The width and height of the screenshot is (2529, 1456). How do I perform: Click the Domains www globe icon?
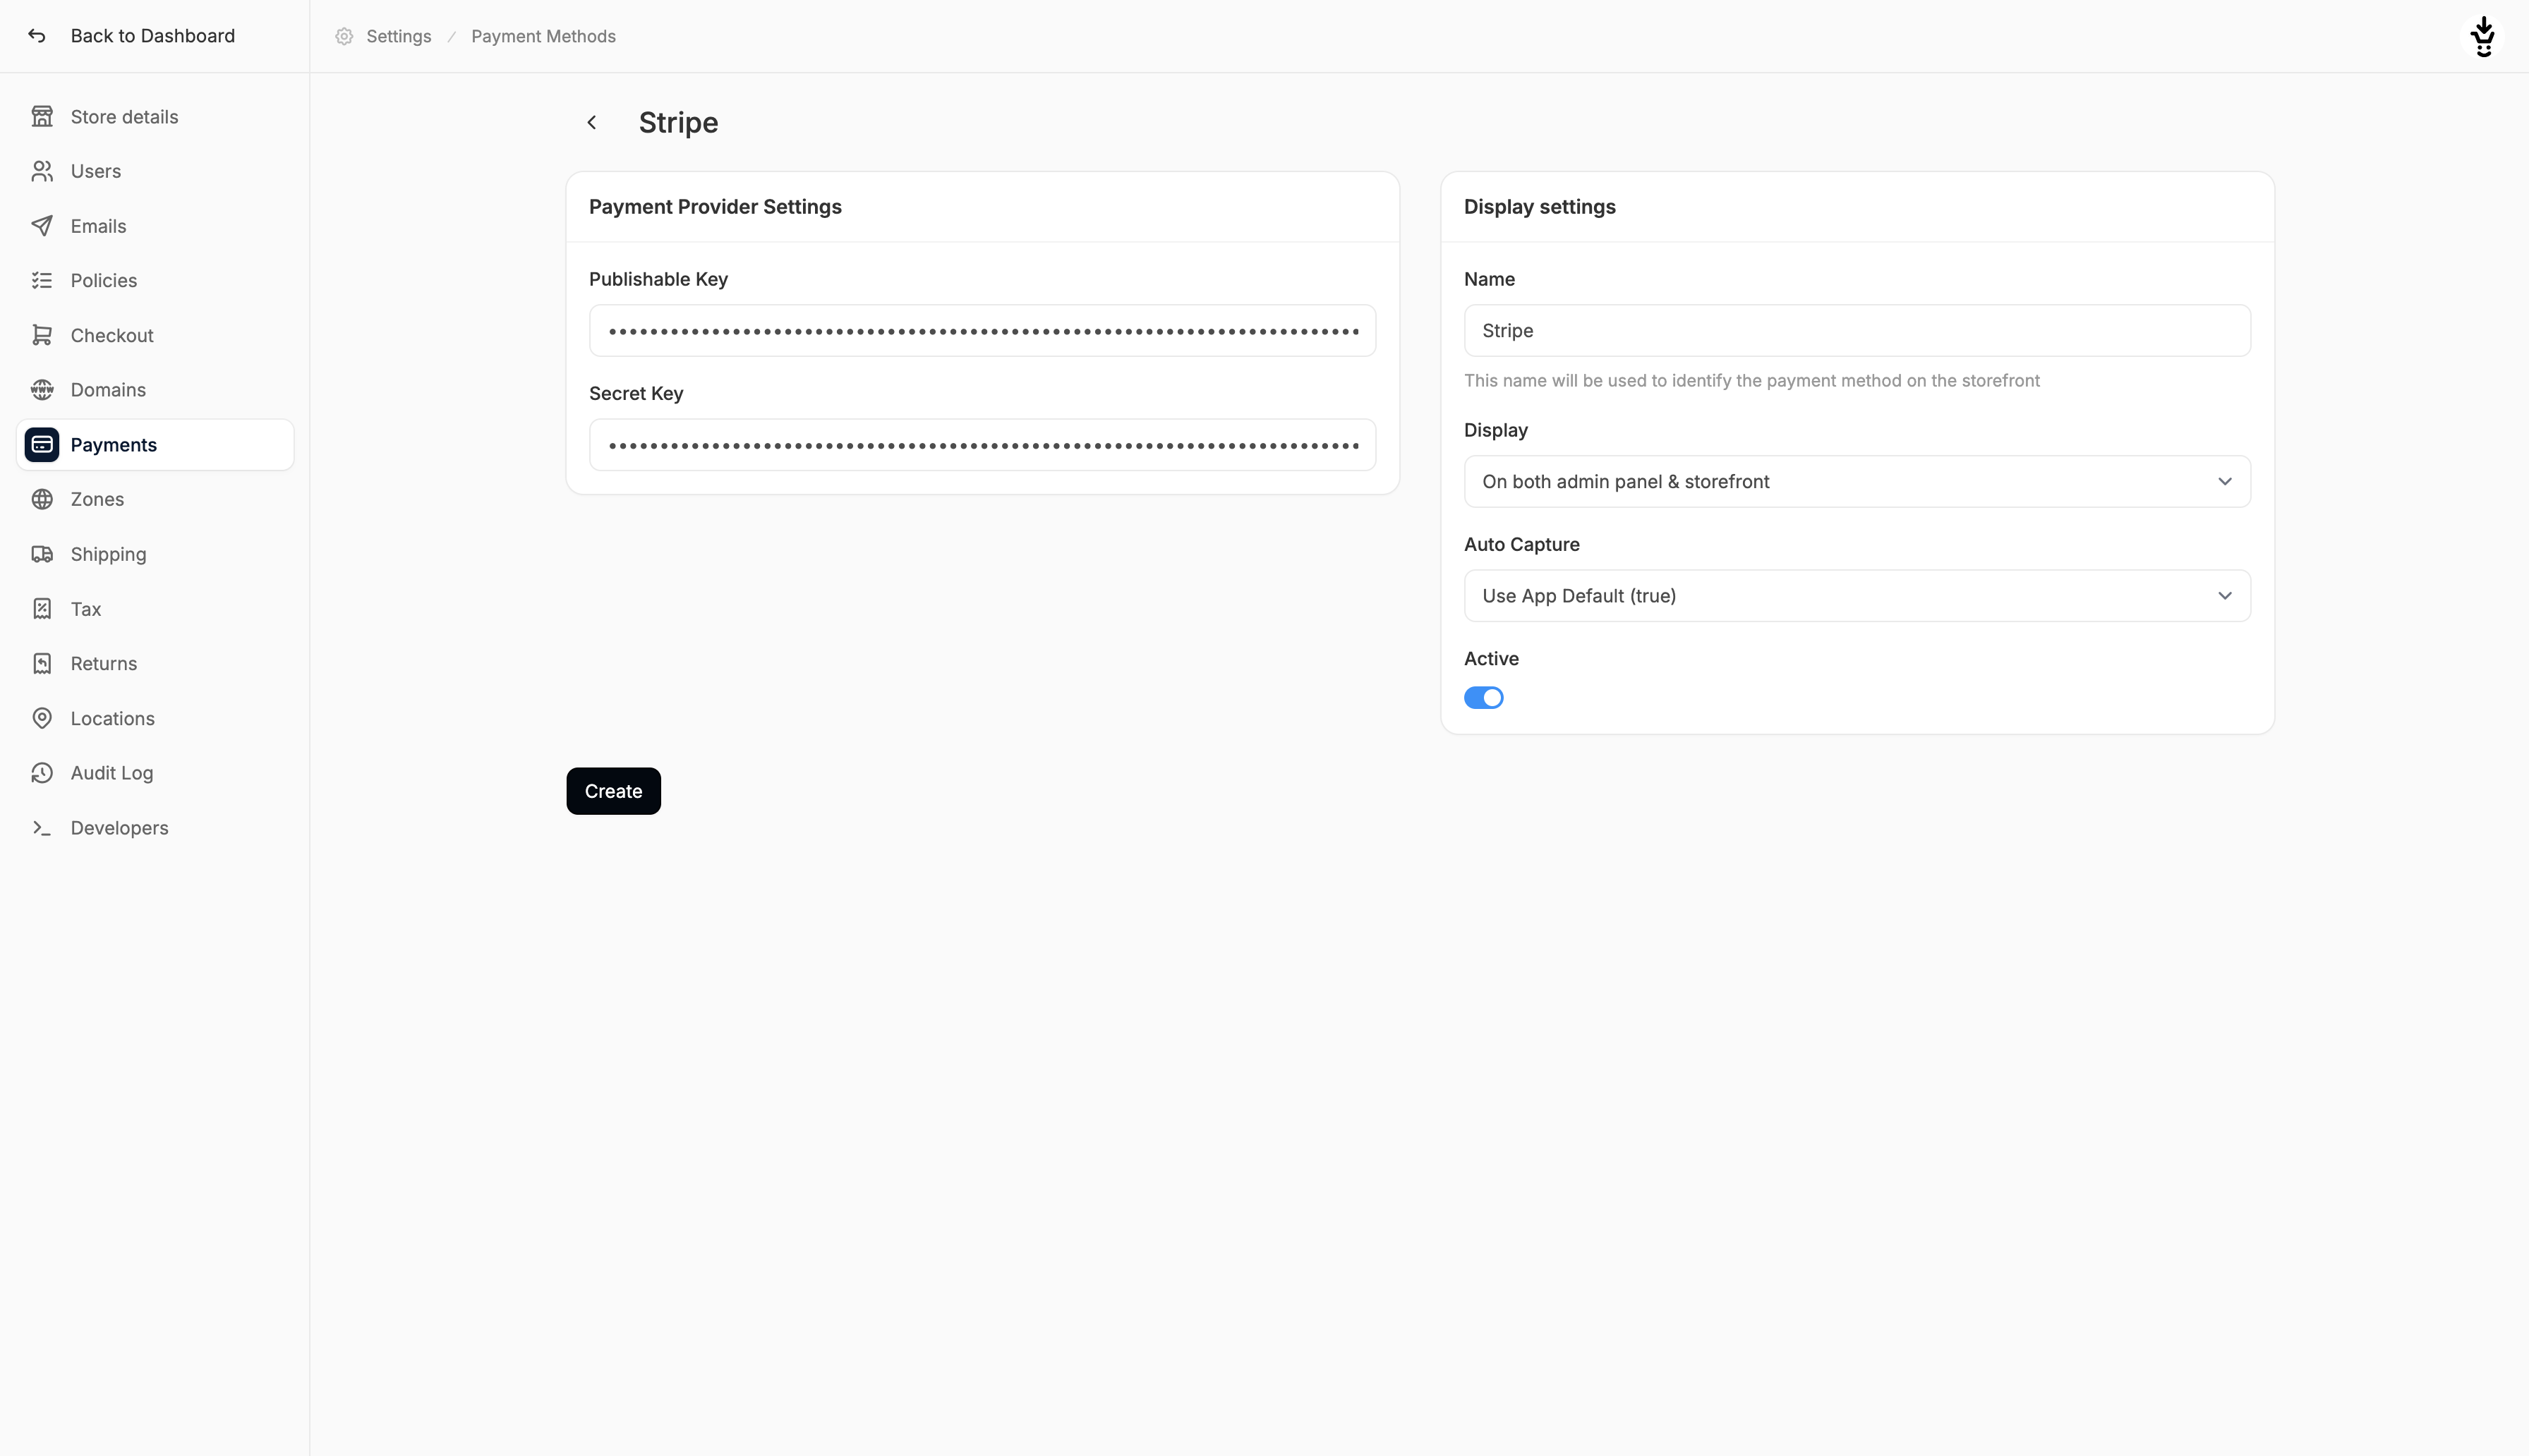(x=42, y=390)
